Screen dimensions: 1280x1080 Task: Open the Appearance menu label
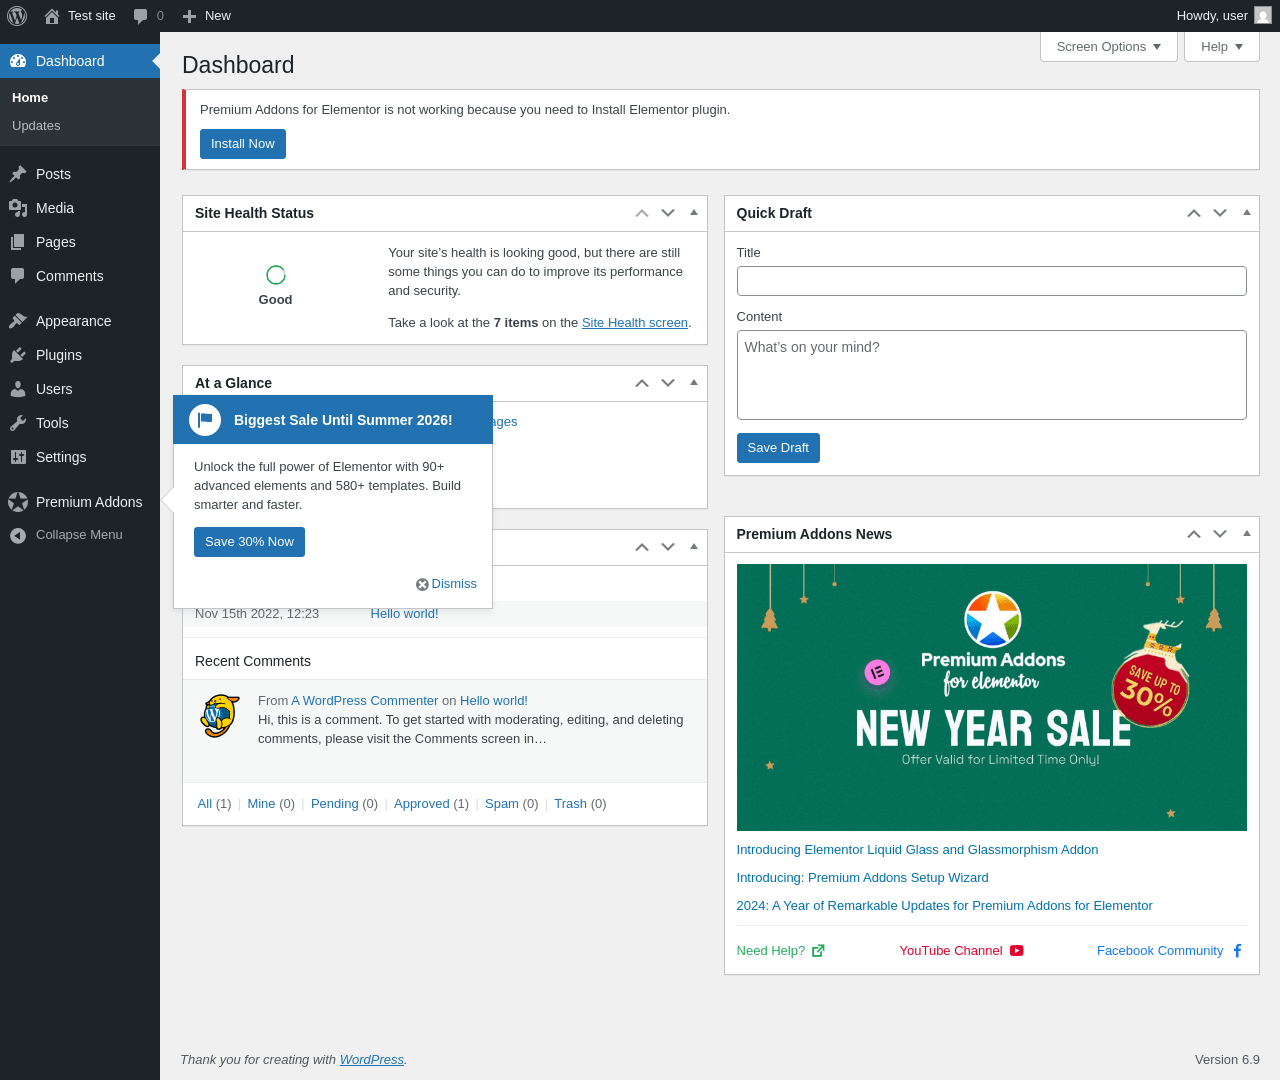74,321
